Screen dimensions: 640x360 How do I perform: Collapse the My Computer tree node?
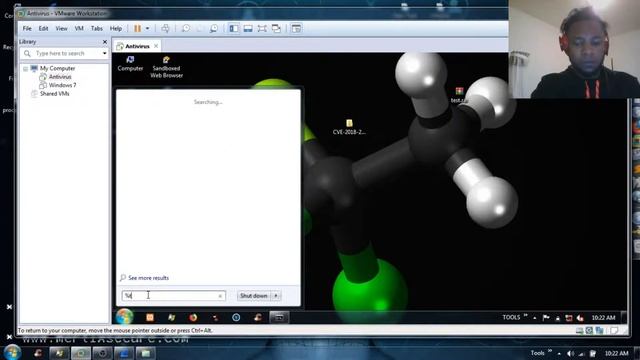point(25,69)
